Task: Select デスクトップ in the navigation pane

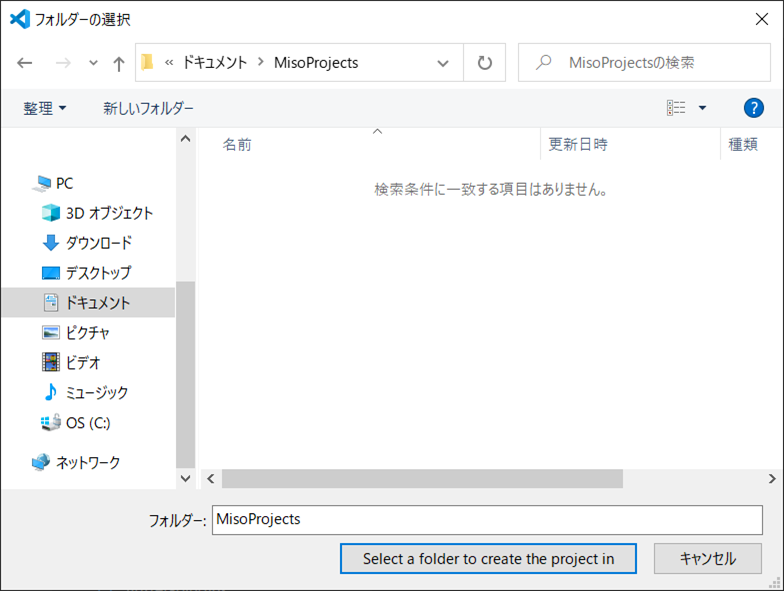Action: 98,273
